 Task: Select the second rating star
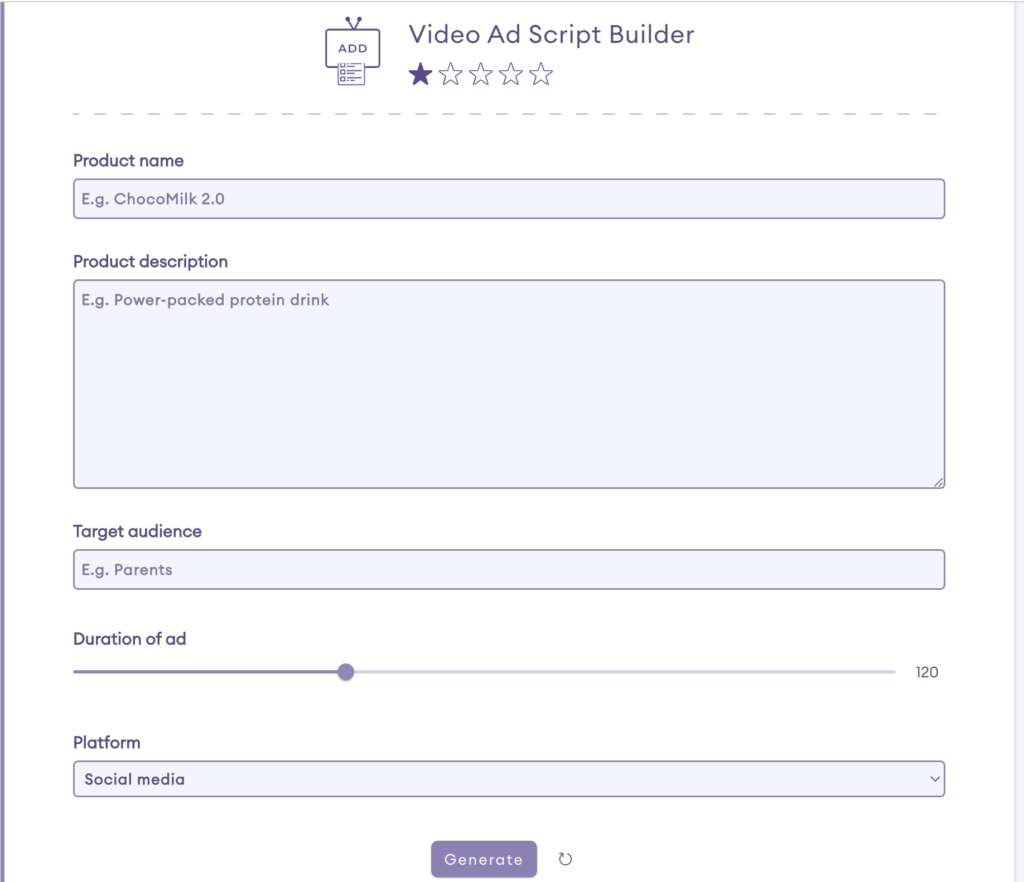tap(450, 73)
